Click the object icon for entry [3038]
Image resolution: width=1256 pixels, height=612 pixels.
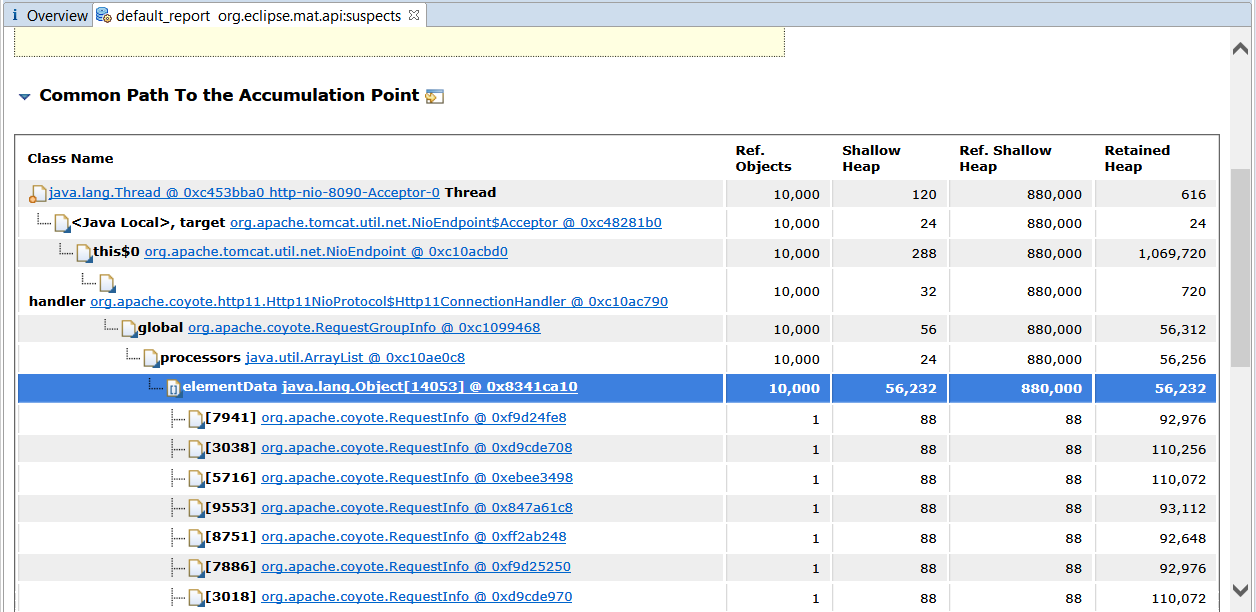pos(196,449)
